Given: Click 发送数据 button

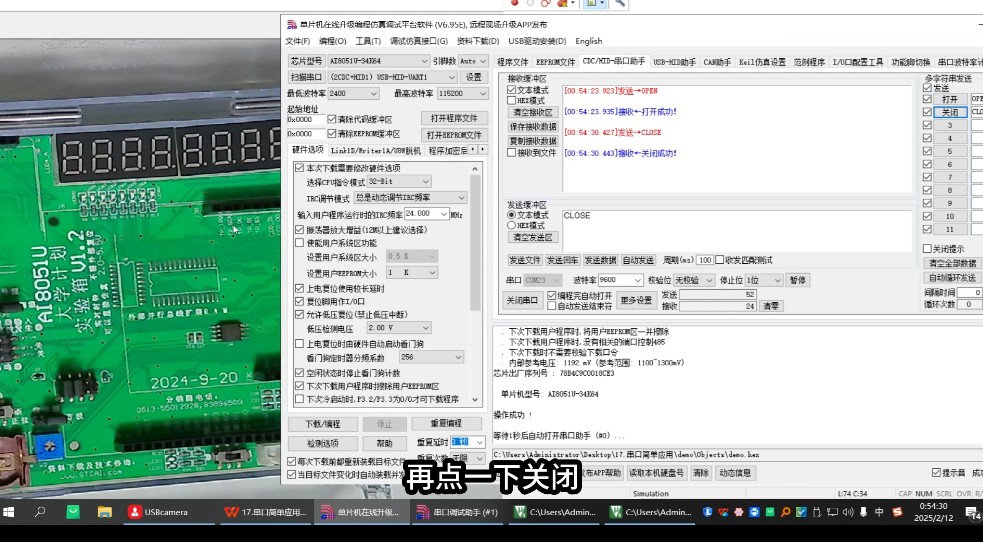Looking at the screenshot, I should [x=600, y=260].
